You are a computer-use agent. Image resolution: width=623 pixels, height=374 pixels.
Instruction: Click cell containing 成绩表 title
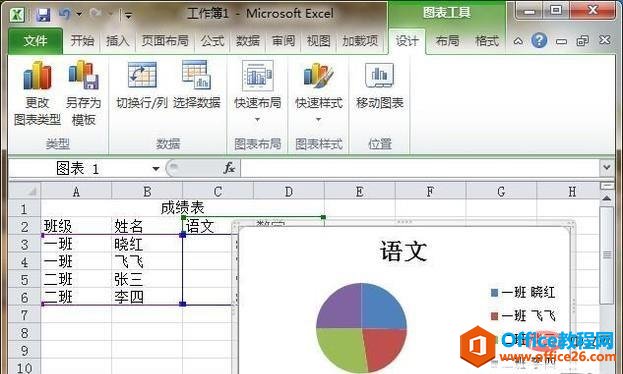(182, 207)
